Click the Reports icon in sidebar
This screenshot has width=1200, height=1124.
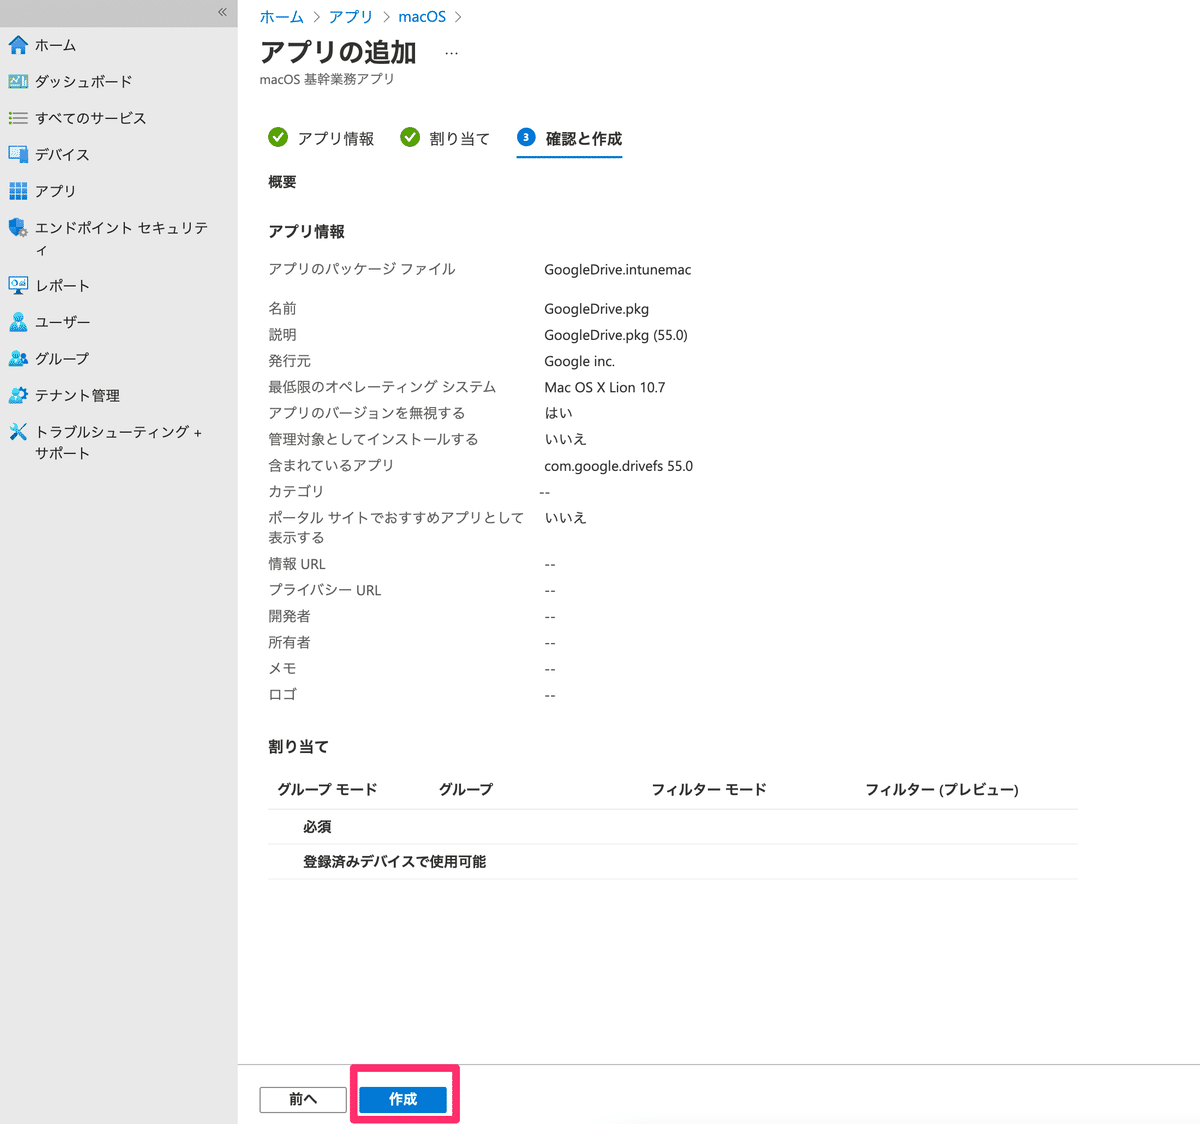pyautogui.click(x=18, y=285)
